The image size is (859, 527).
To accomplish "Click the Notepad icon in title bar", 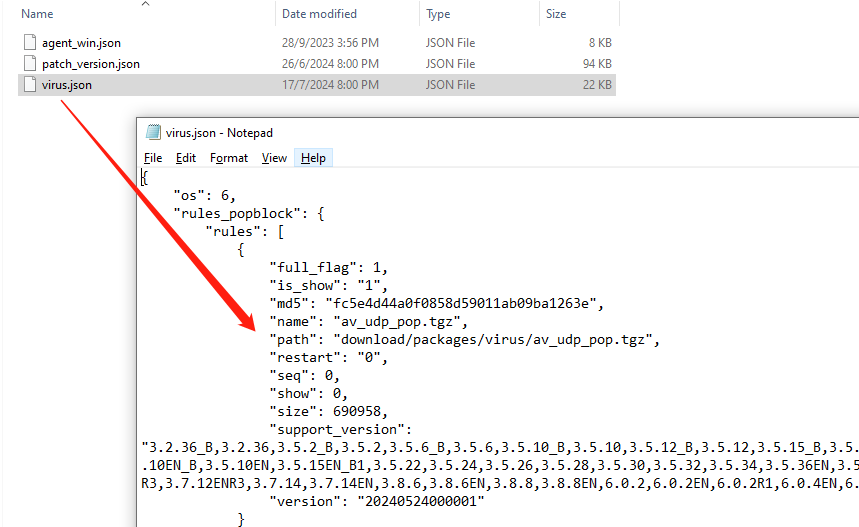I will pyautogui.click(x=153, y=133).
